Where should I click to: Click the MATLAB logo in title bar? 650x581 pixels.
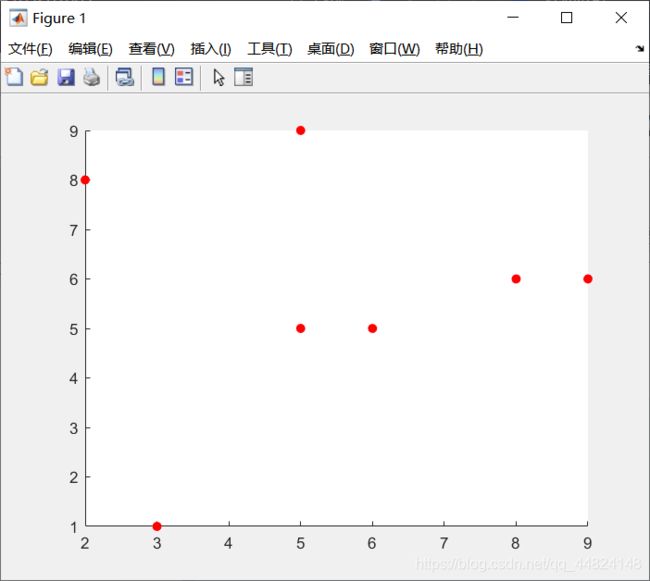click(18, 18)
